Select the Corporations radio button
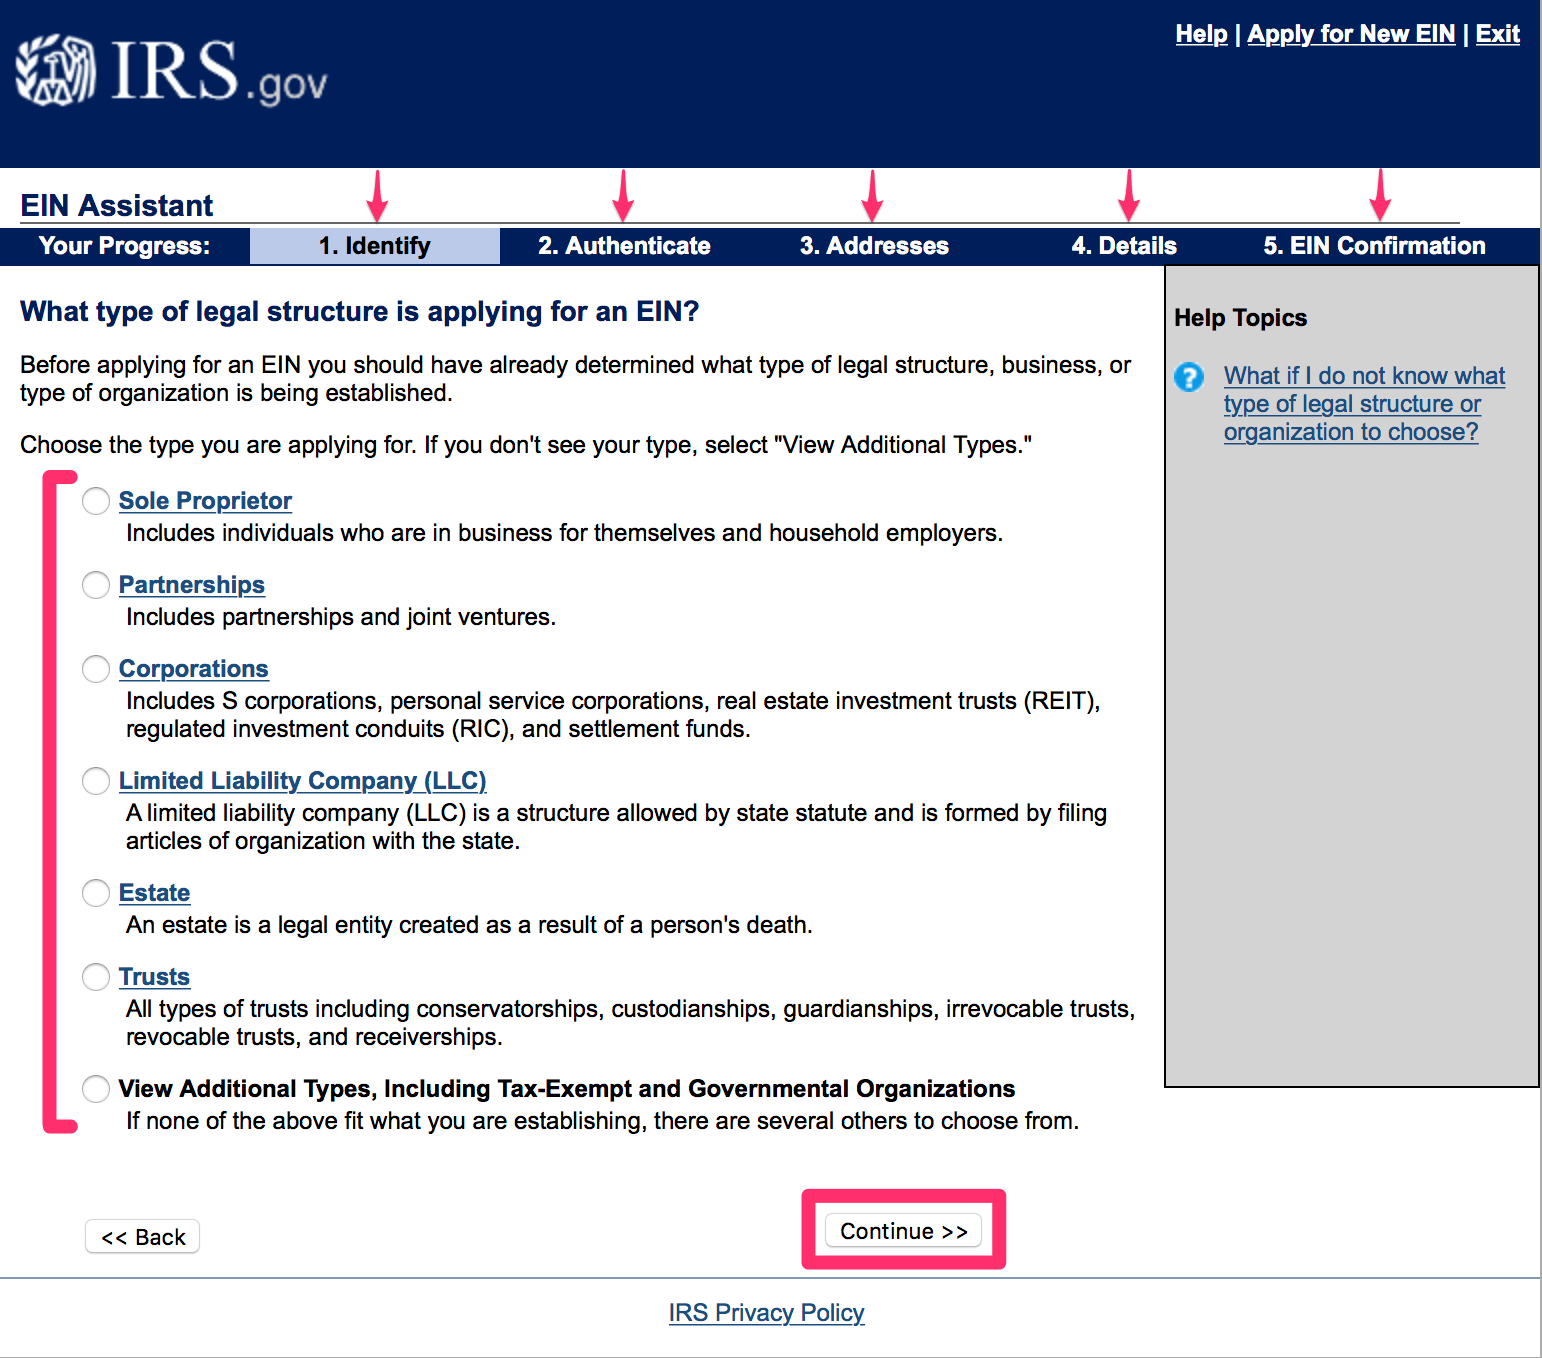1542x1358 pixels. (96, 669)
